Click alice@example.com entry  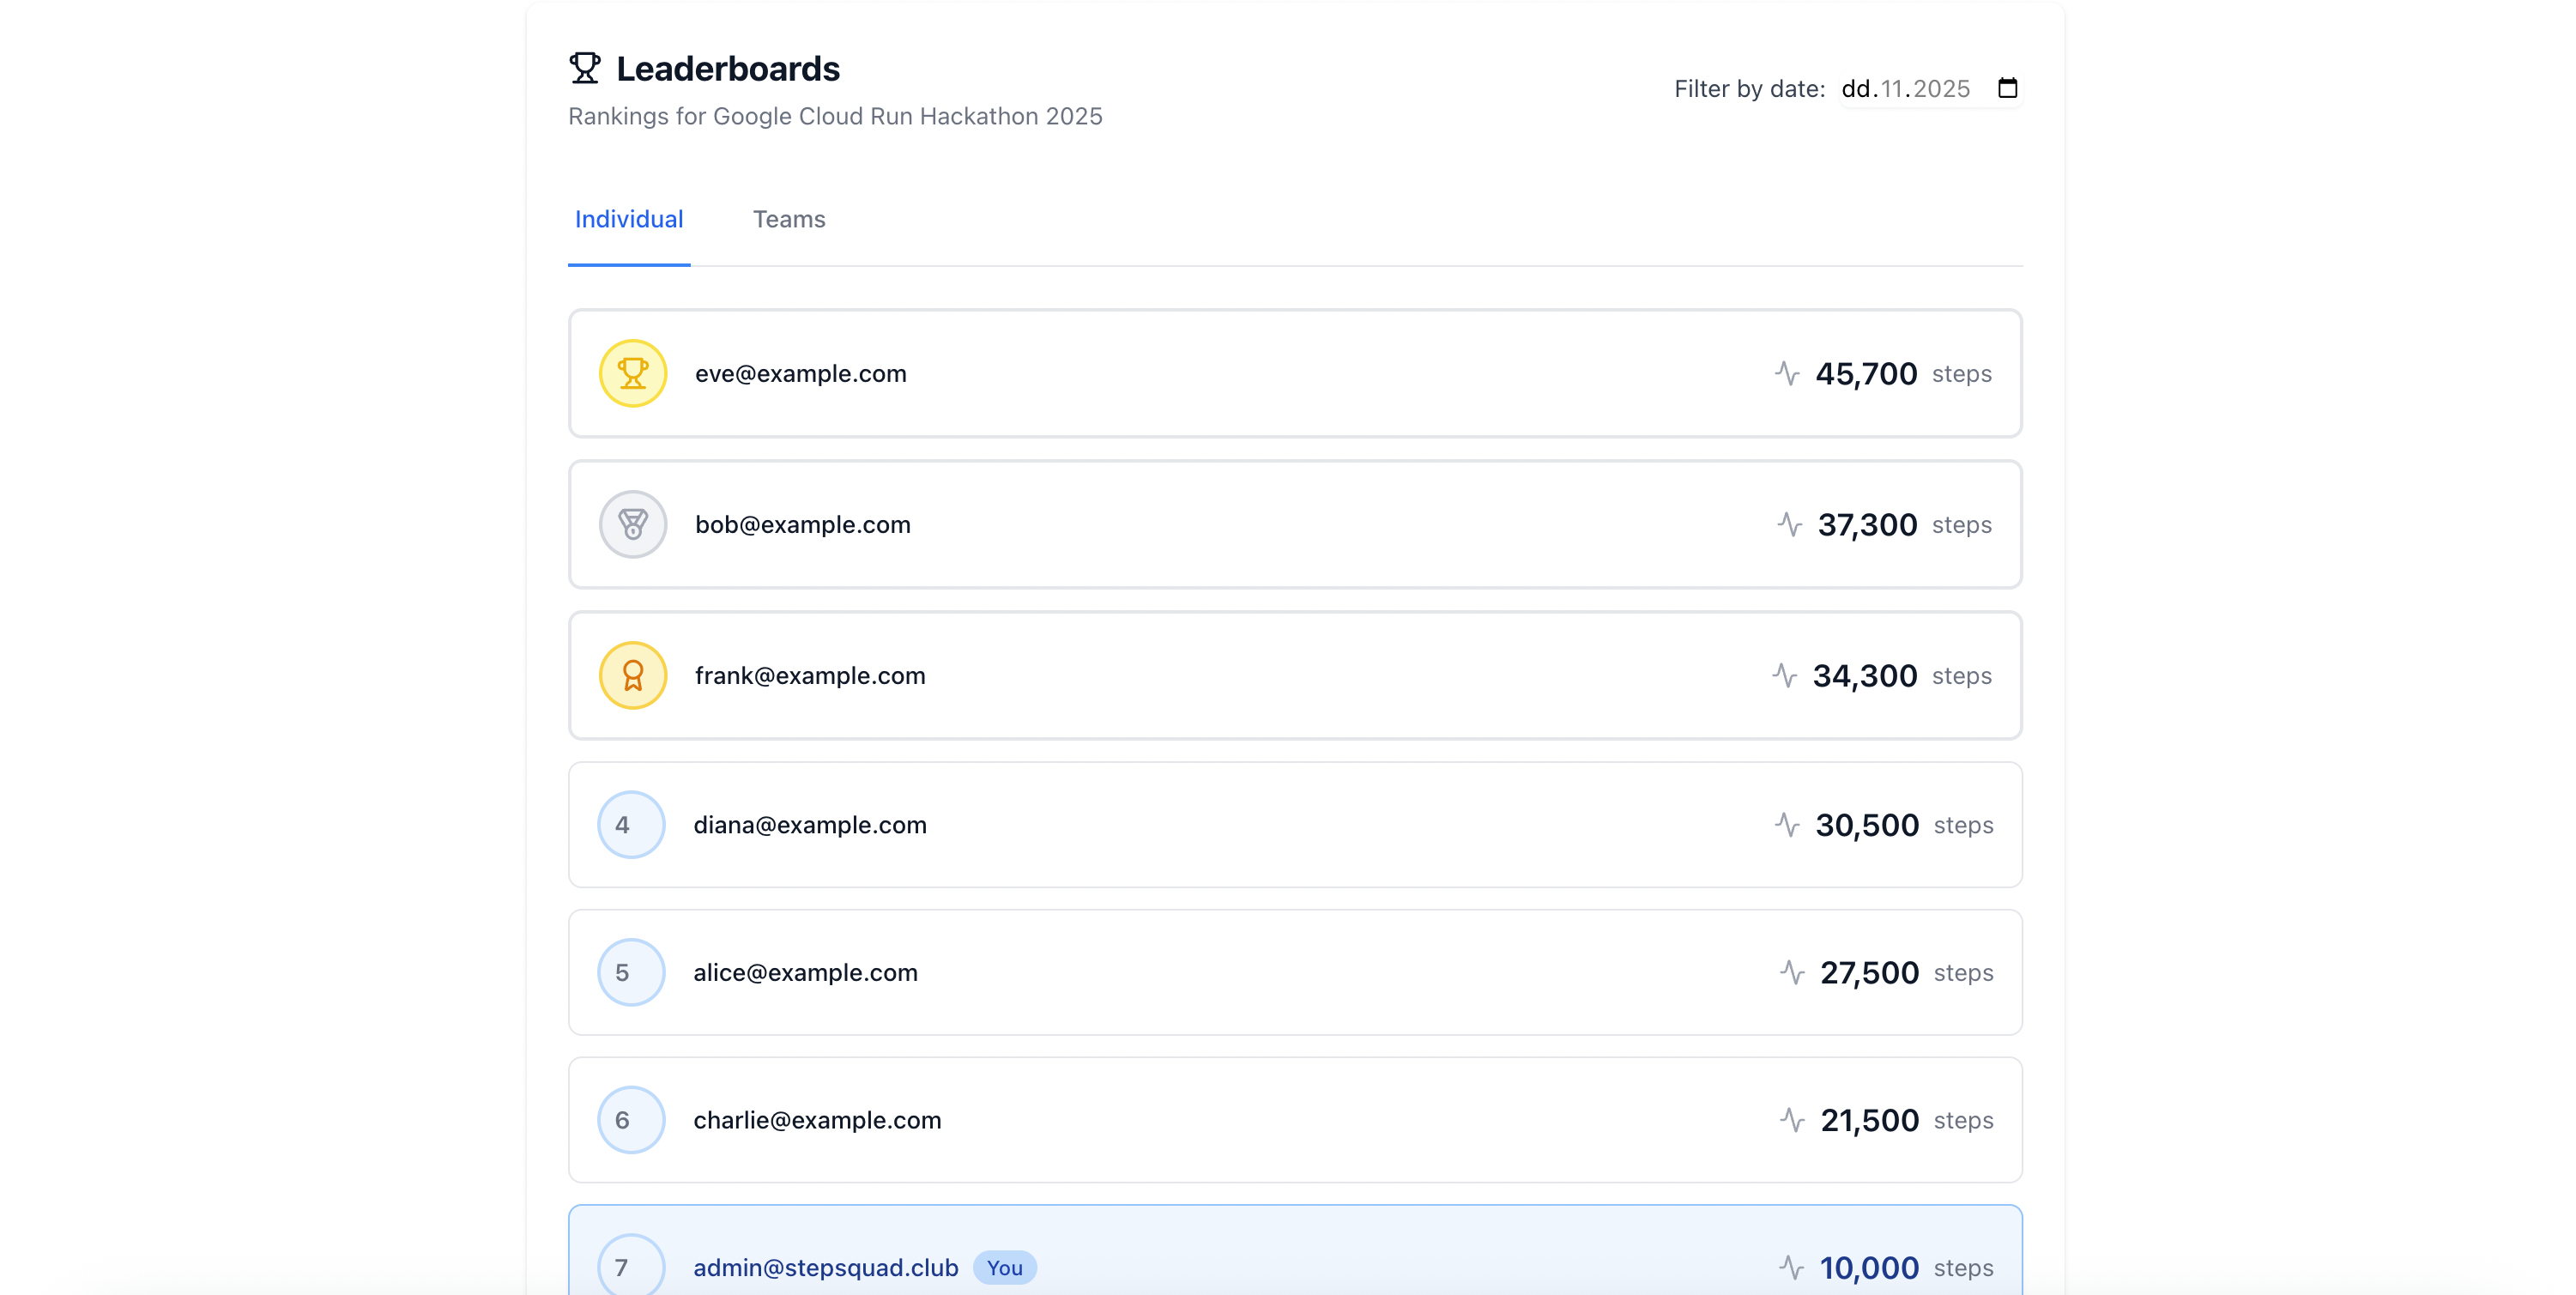[x=805, y=972]
